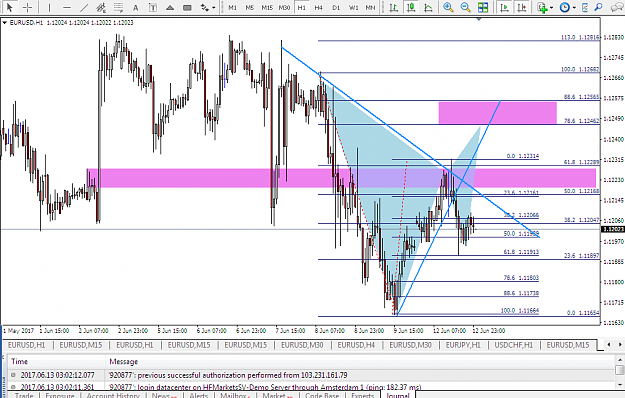Pick the vertical line drawing tool
This screenshot has width=625, height=398.
[49, 7]
